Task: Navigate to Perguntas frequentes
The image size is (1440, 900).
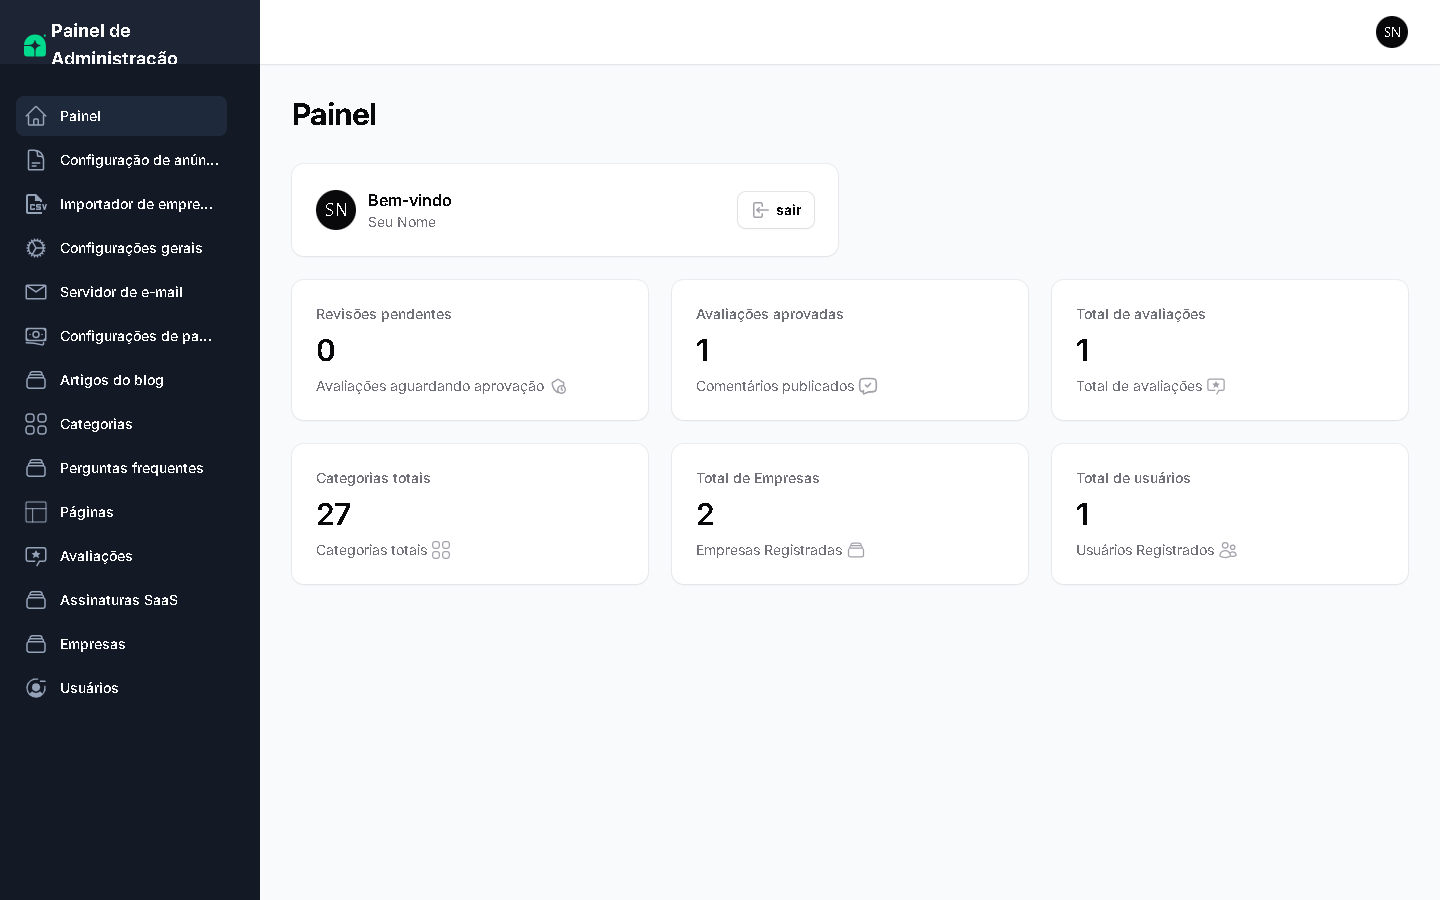Action: pyautogui.click(x=131, y=468)
